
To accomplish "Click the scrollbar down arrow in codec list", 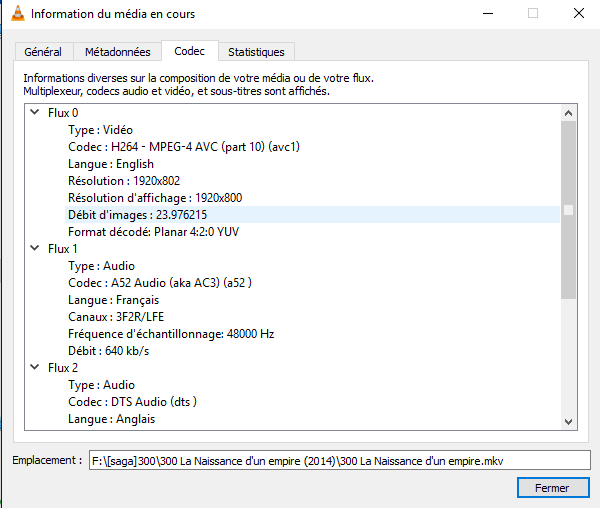I will click(568, 422).
